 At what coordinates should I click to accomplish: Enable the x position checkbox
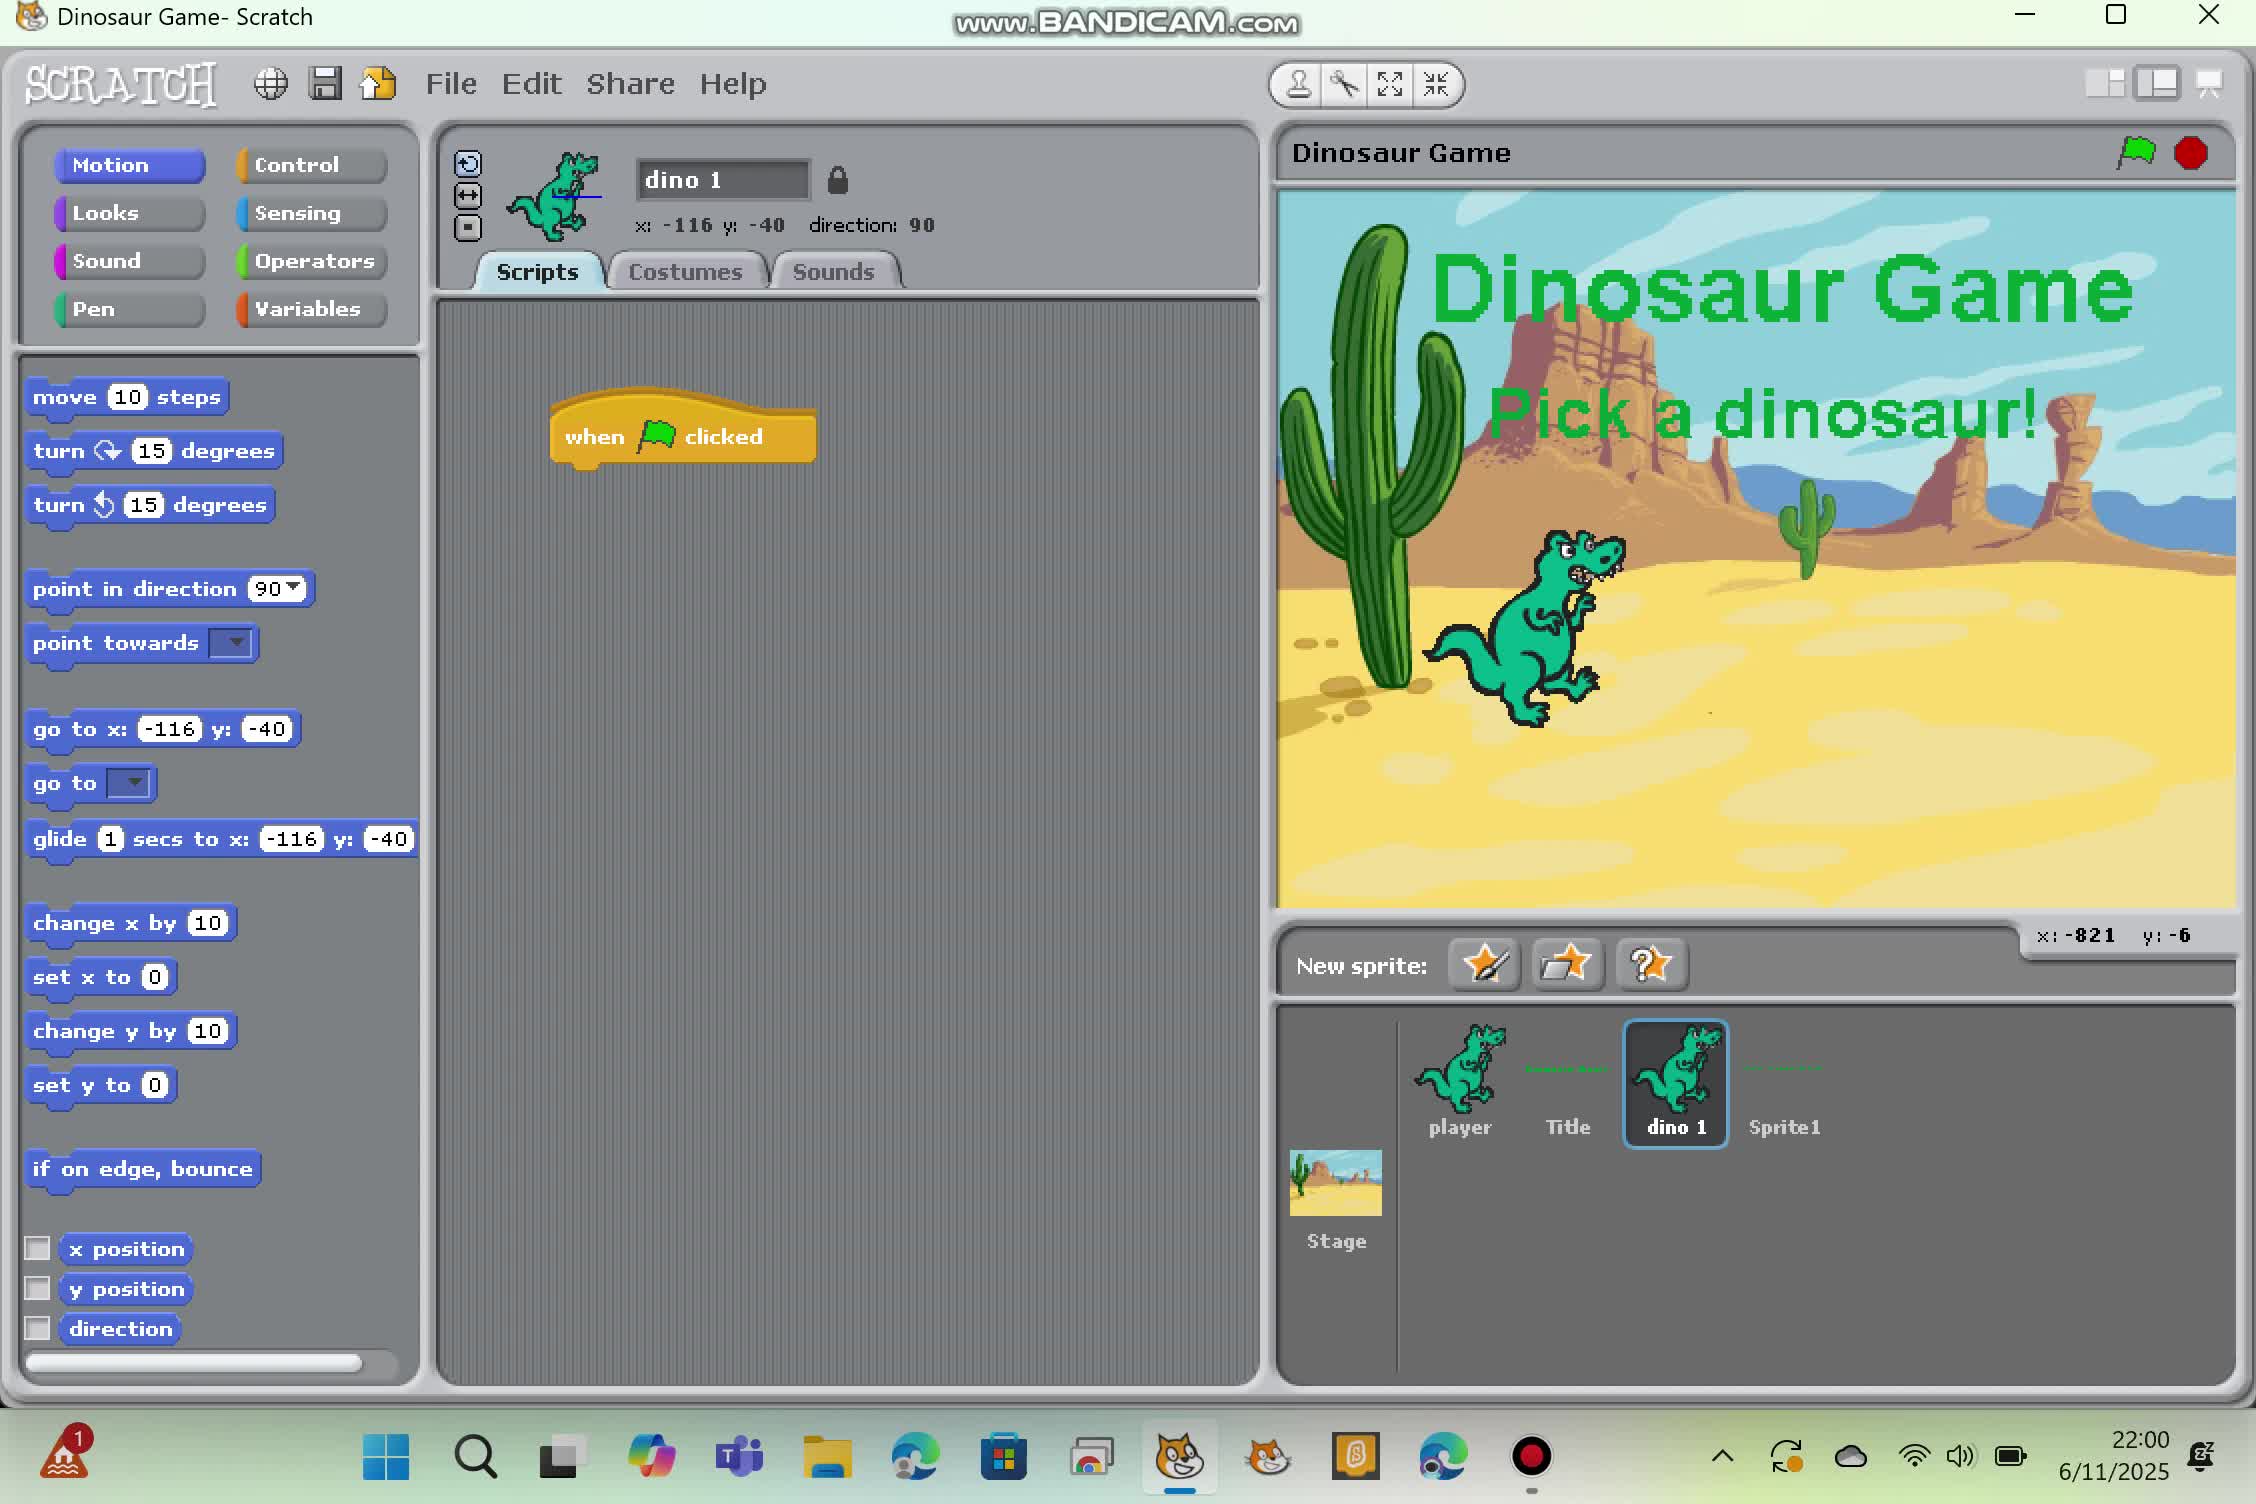[37, 1248]
